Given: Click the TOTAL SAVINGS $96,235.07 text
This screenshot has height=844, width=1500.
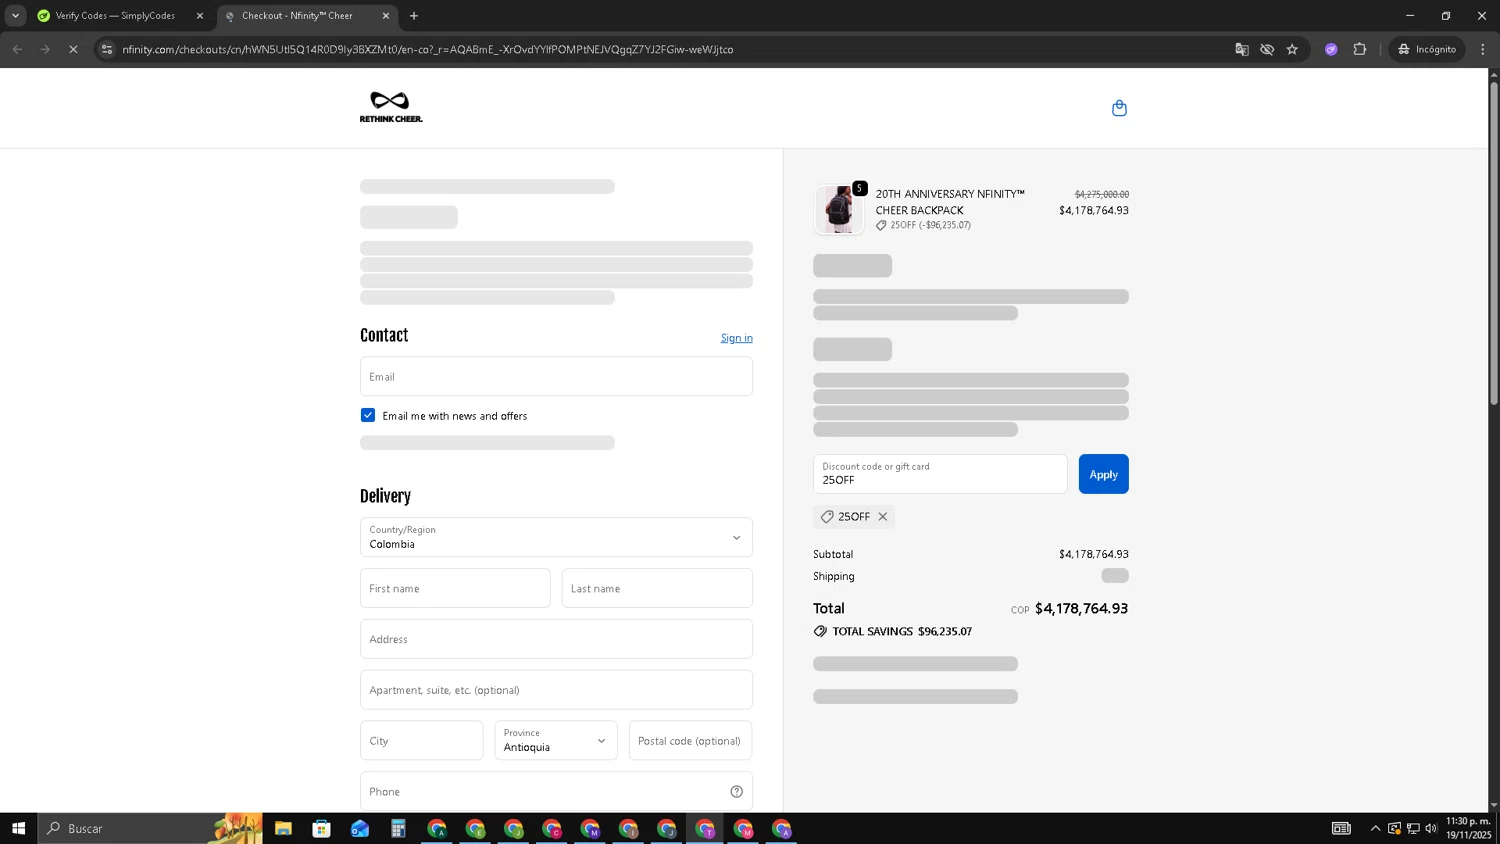Looking at the screenshot, I should click(x=902, y=632).
